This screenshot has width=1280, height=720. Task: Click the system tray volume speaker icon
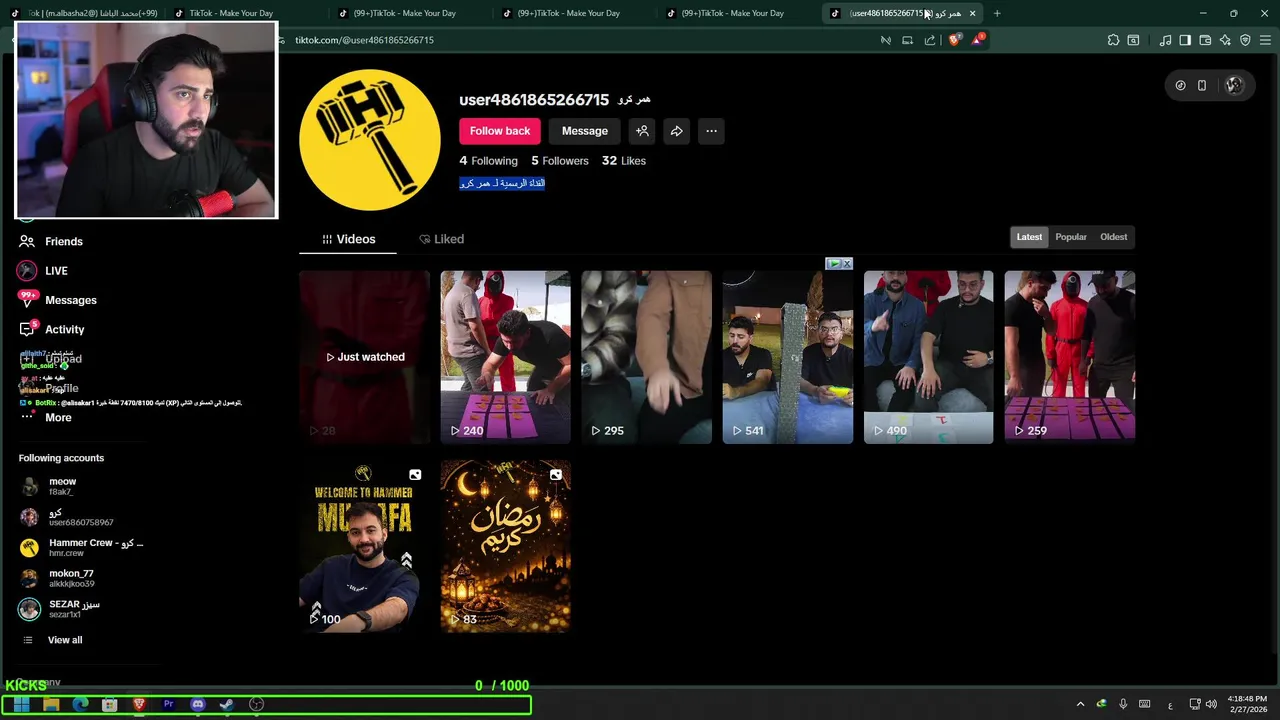tap(1212, 704)
